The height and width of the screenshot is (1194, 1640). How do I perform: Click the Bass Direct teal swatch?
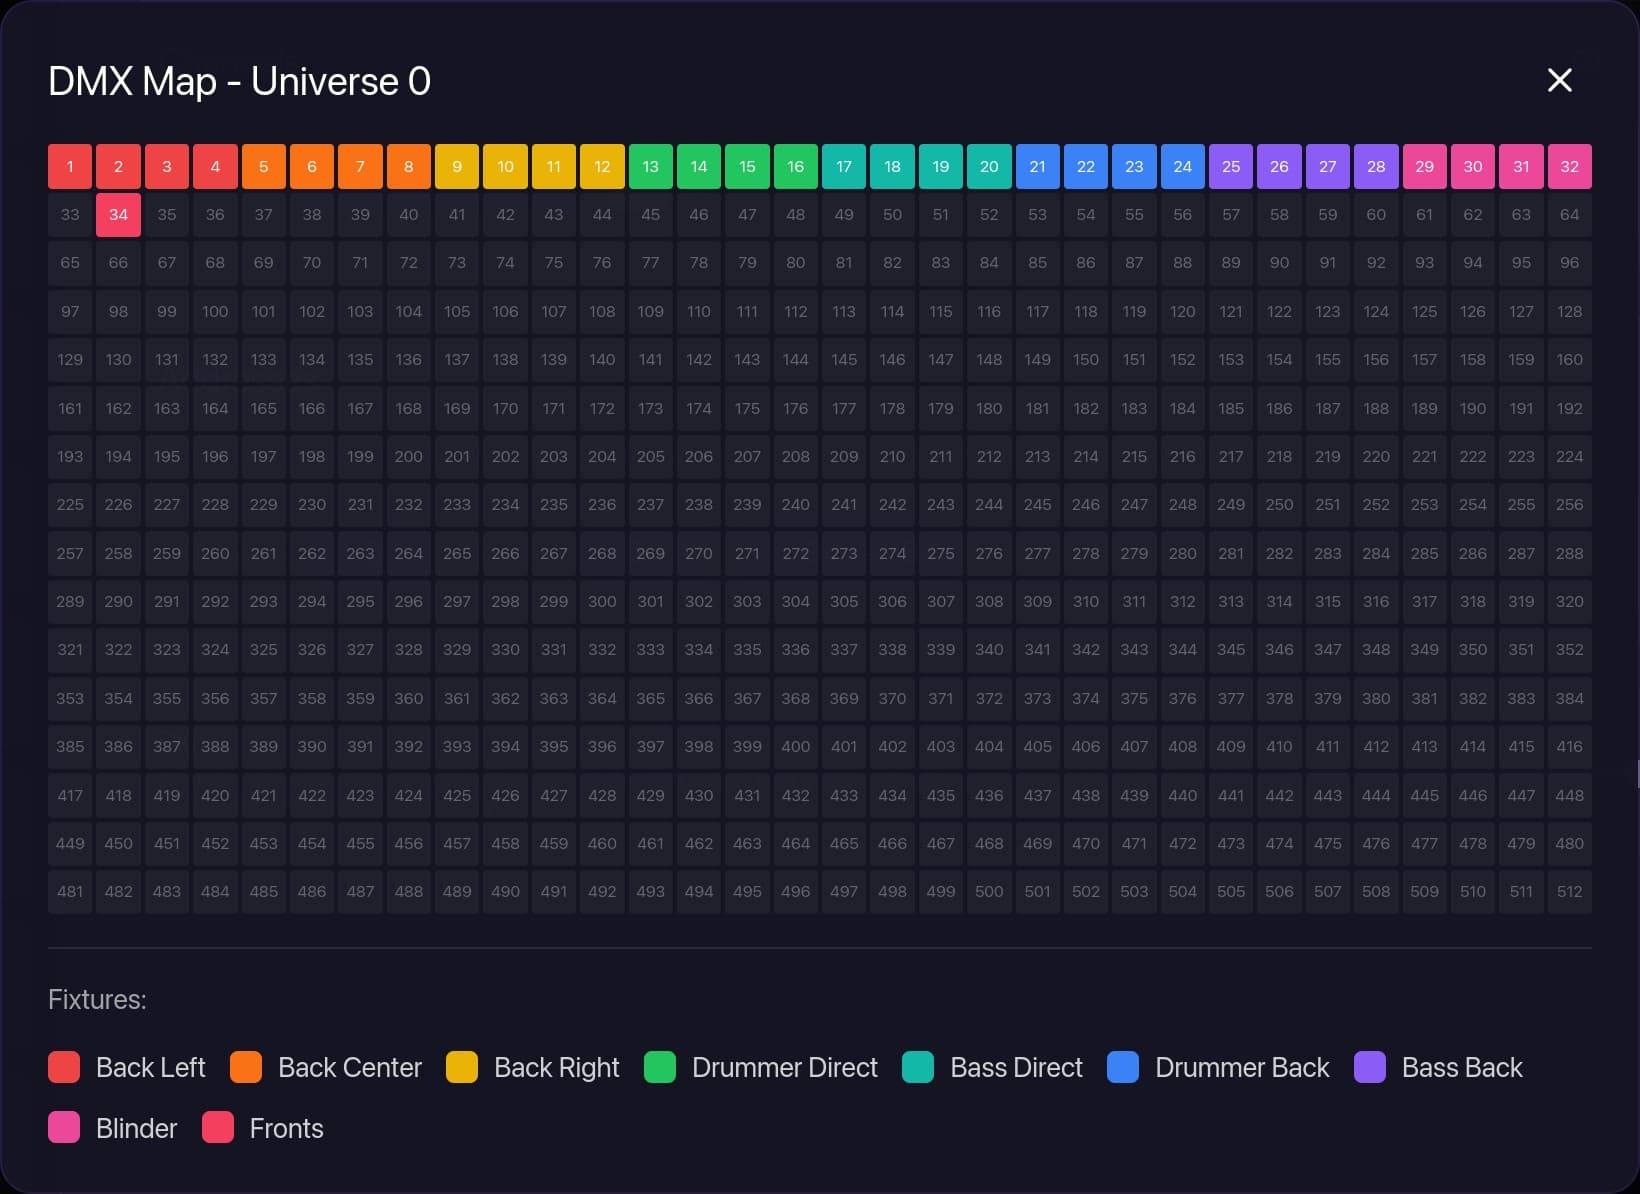pos(918,1067)
